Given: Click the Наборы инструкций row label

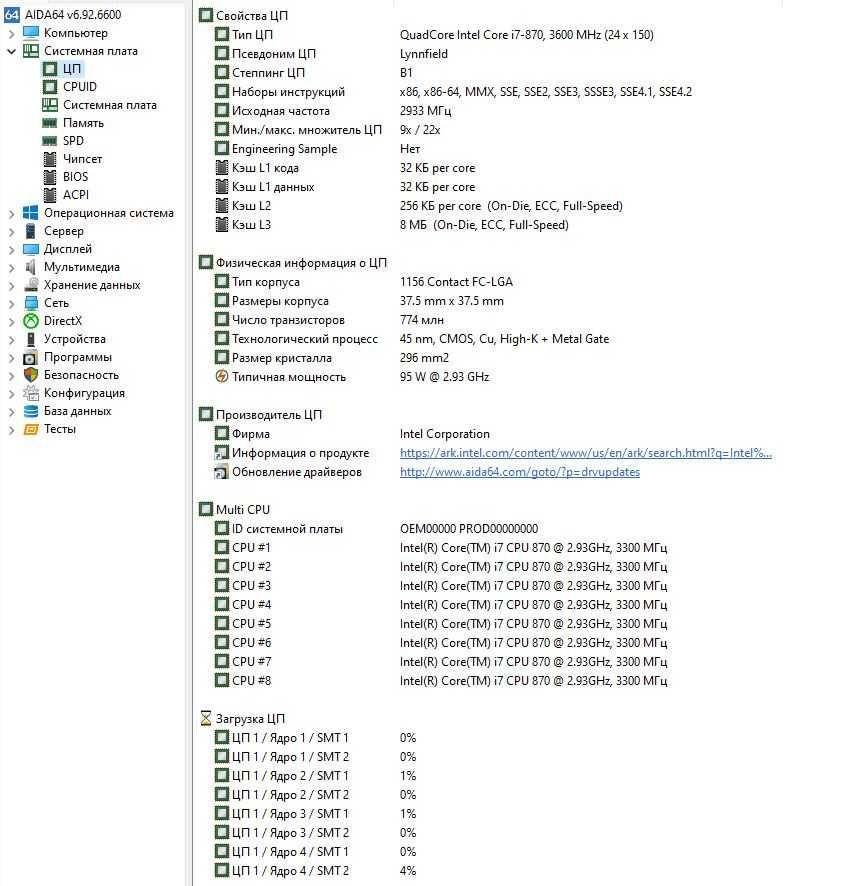Looking at the screenshot, I should (288, 92).
